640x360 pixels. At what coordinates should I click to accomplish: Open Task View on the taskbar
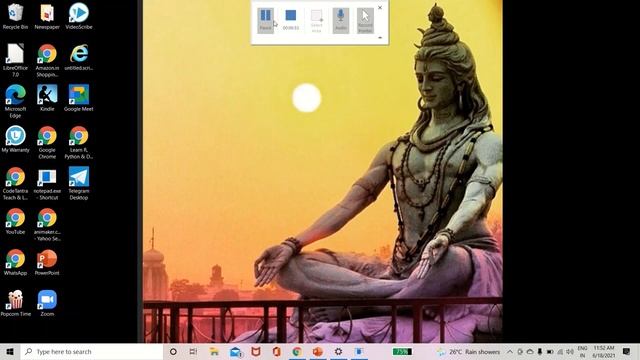tap(193, 351)
